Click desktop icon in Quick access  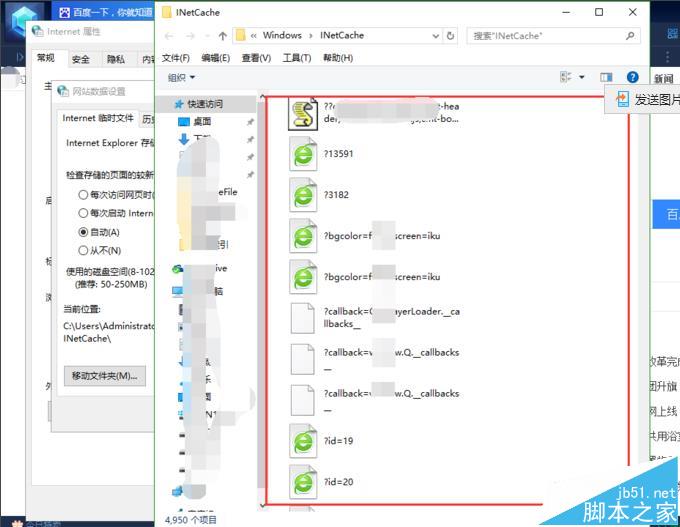184,122
